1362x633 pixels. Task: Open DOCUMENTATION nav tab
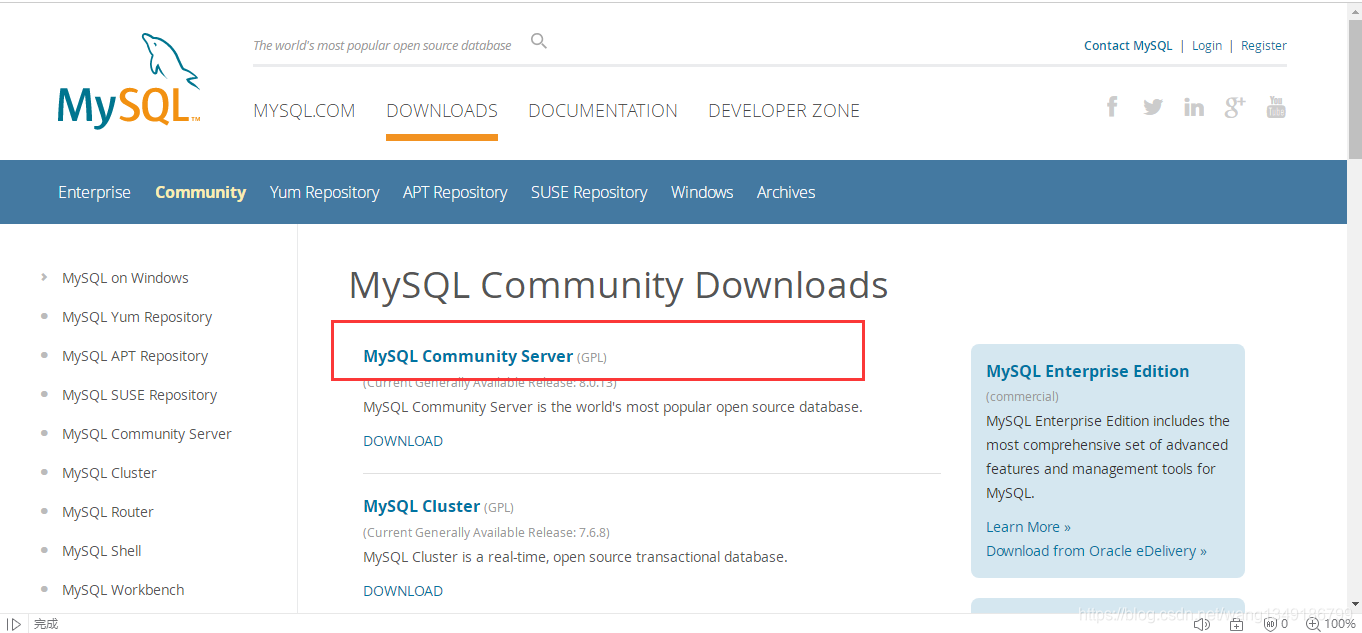point(603,111)
